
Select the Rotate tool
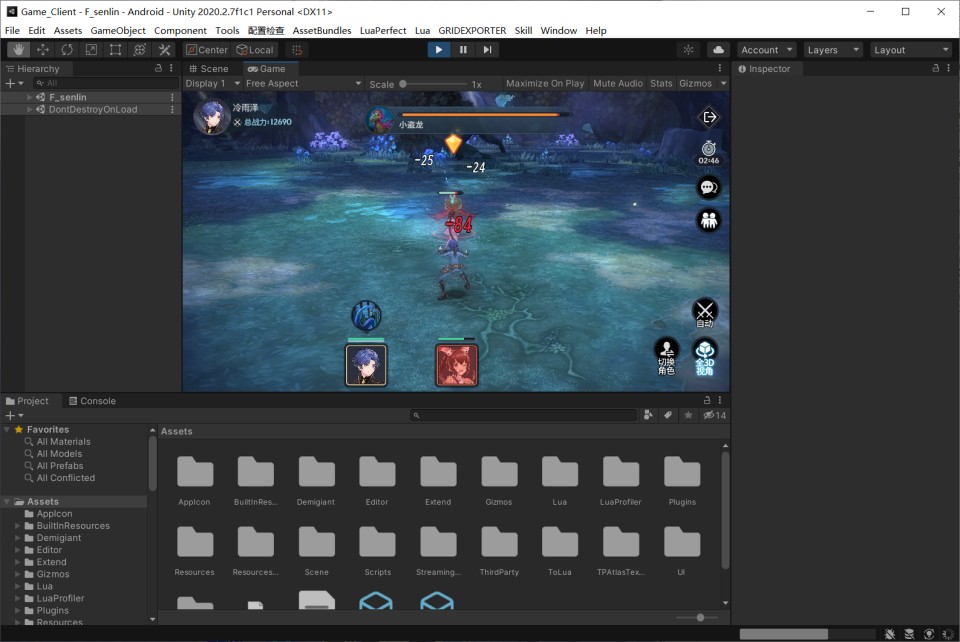click(67, 50)
